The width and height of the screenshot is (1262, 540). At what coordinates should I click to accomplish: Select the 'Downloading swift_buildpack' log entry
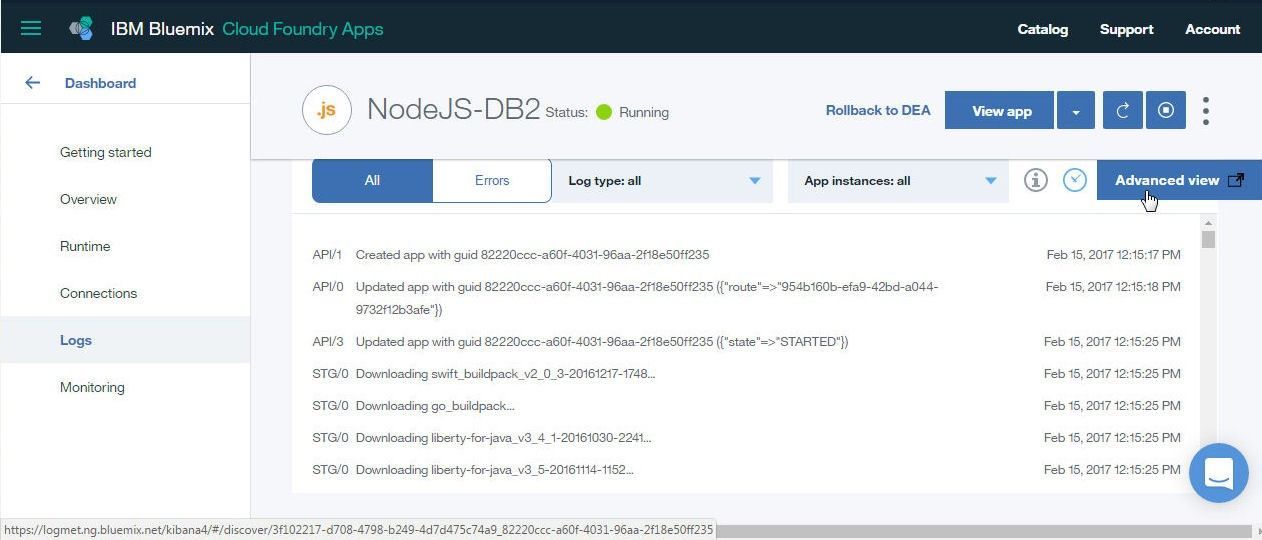[746, 374]
